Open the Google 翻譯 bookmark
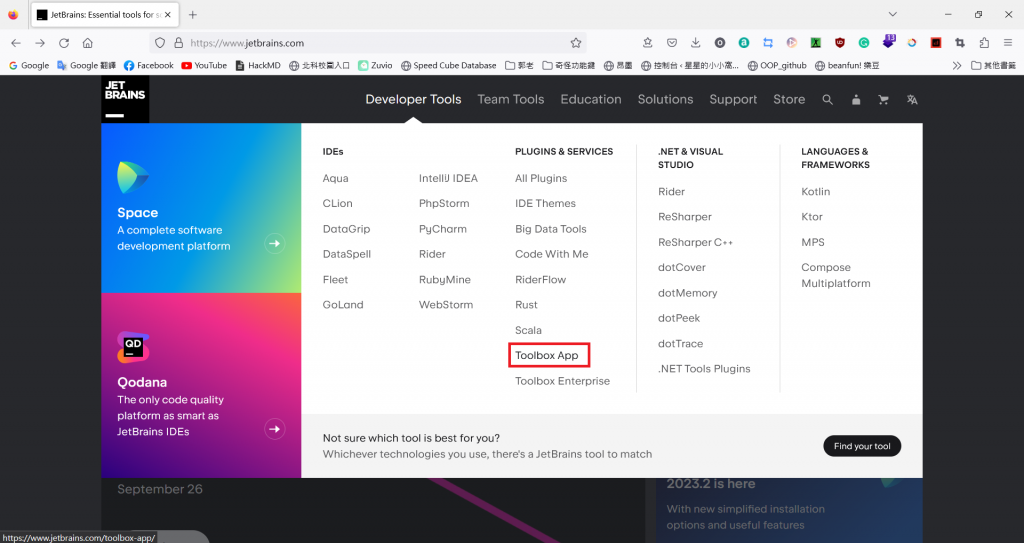 (x=87, y=65)
